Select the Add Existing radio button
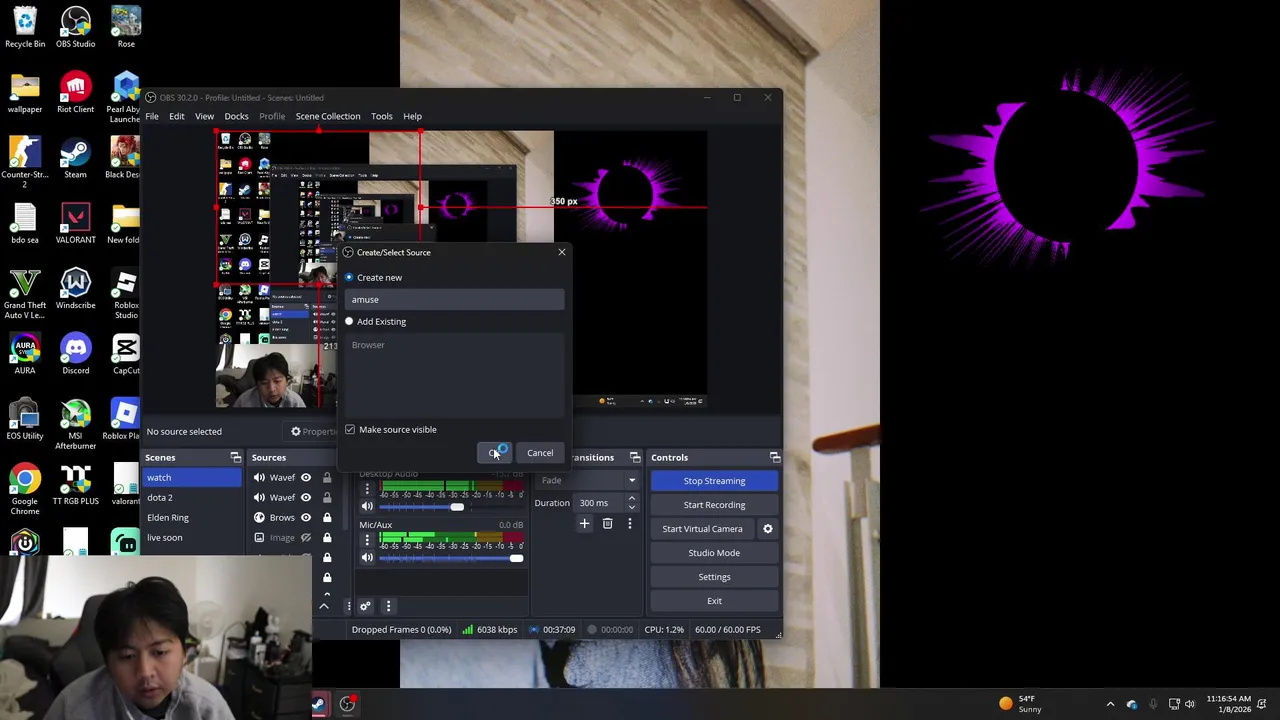The height and width of the screenshot is (720, 1280). pos(349,321)
